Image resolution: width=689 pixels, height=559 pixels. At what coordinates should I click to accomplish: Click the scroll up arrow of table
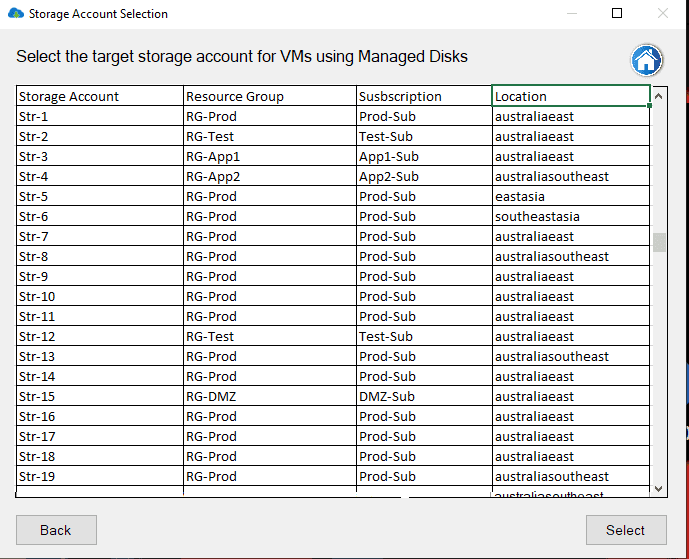659,96
